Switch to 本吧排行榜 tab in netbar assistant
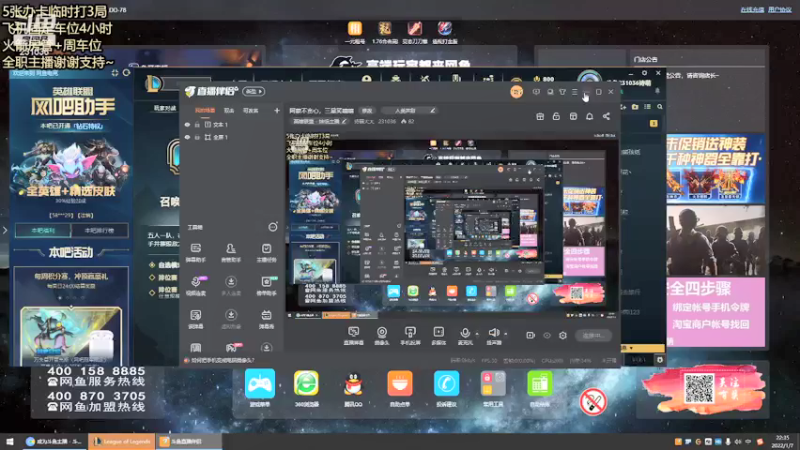 (99, 231)
